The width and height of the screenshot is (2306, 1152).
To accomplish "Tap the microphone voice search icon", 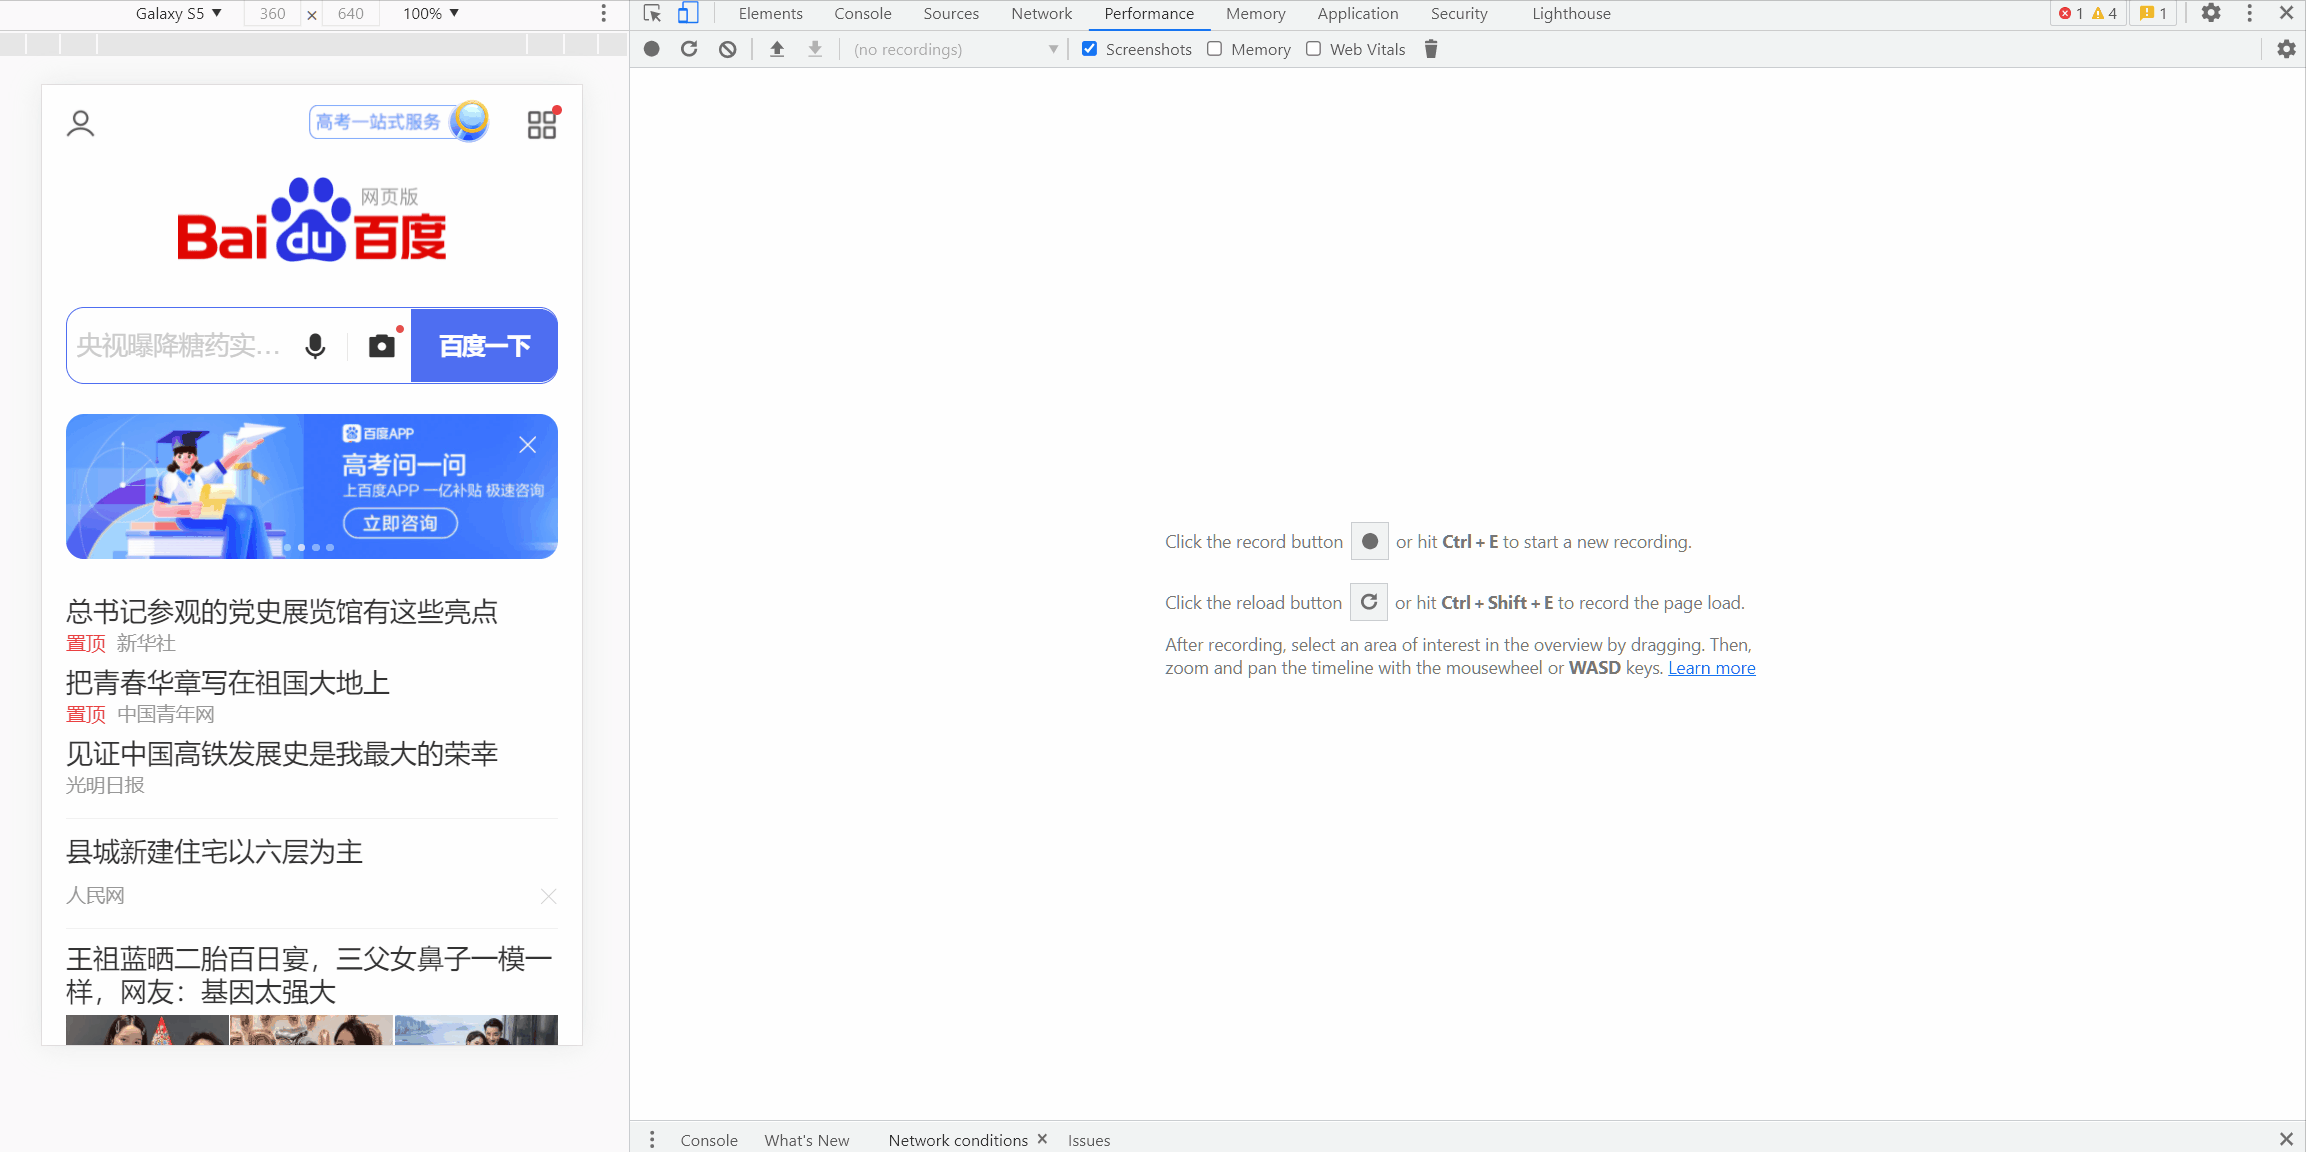I will (x=315, y=346).
